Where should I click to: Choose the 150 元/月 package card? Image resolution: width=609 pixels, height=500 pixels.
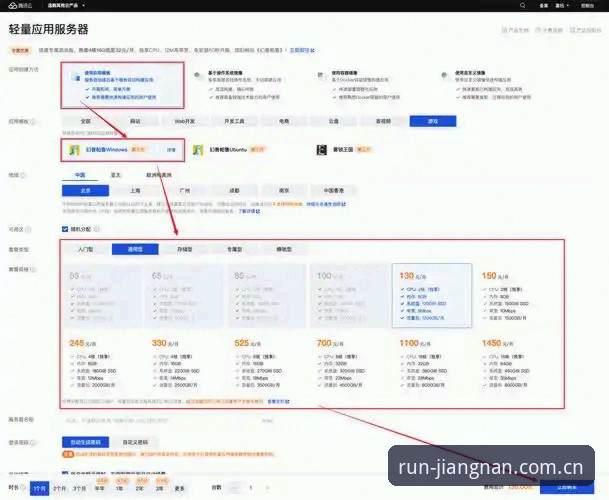[515, 296]
